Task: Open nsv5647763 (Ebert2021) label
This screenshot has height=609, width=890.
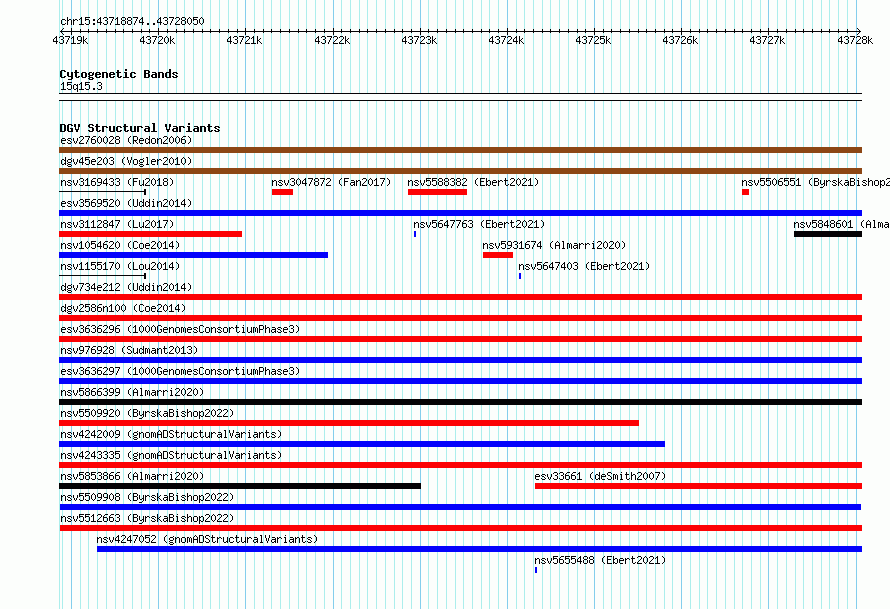Action: coord(478,224)
